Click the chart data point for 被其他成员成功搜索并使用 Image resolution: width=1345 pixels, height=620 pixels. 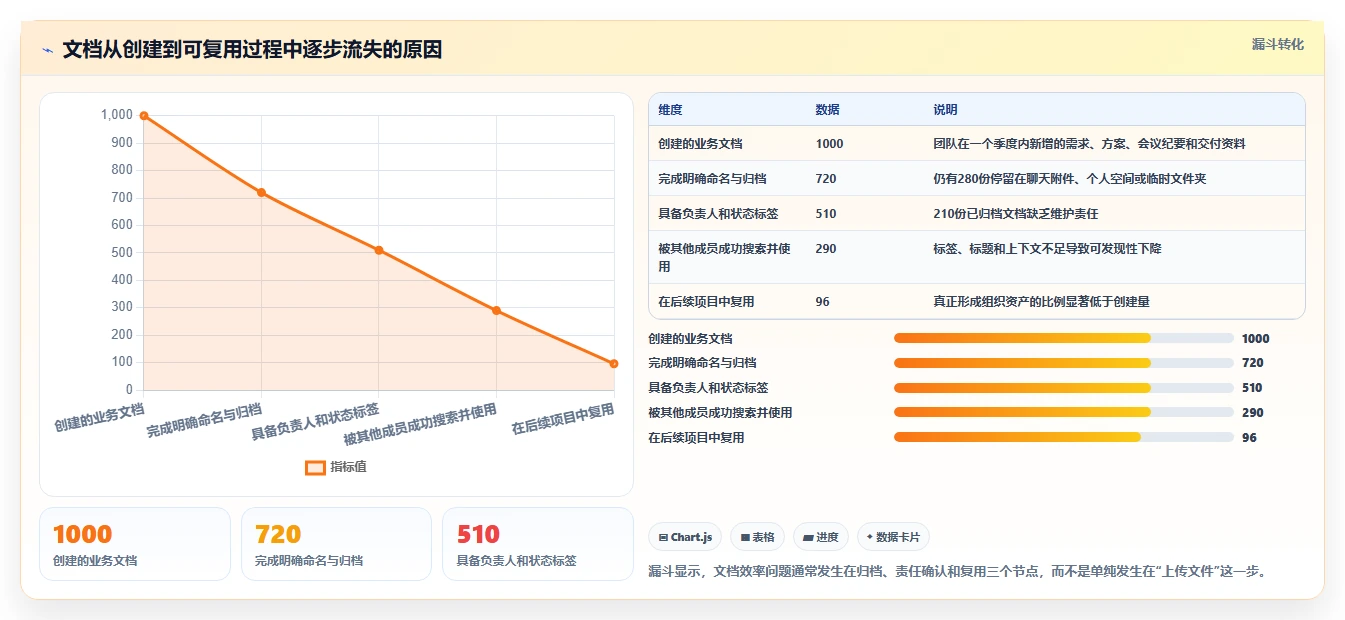496,310
